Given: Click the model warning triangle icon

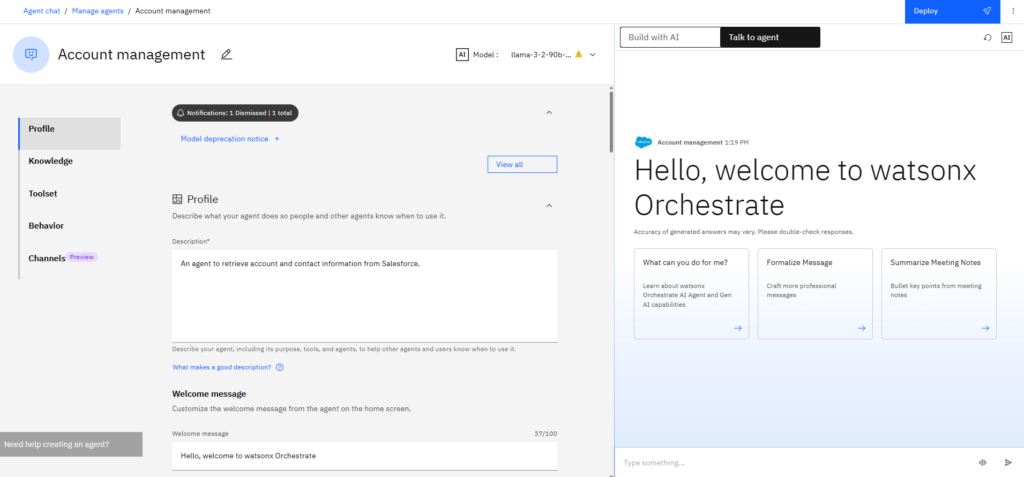Looking at the screenshot, I should (x=578, y=54).
